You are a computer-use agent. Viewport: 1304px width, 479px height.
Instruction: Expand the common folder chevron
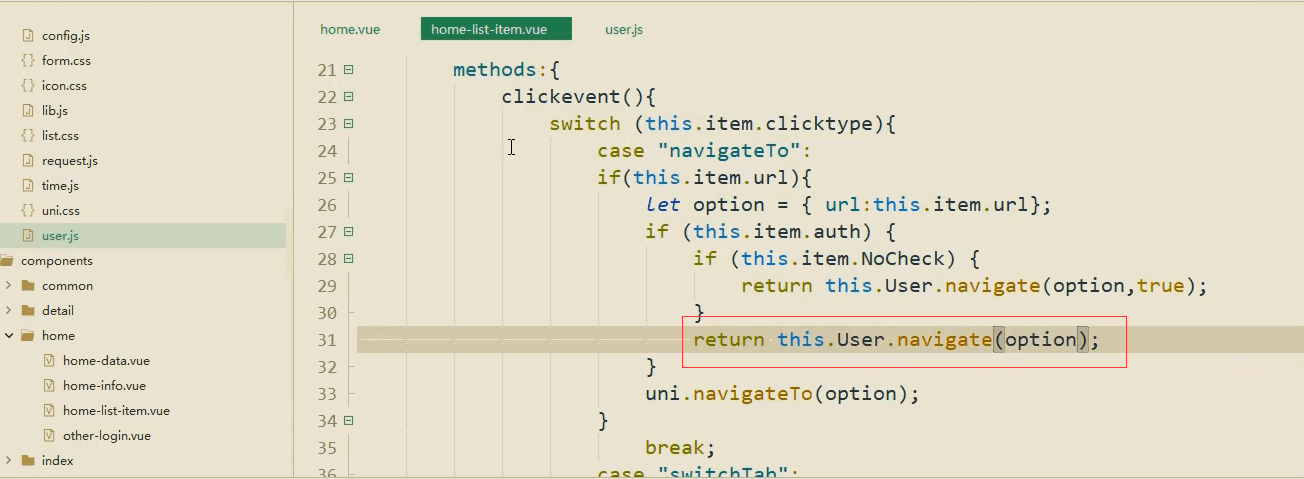[8, 285]
